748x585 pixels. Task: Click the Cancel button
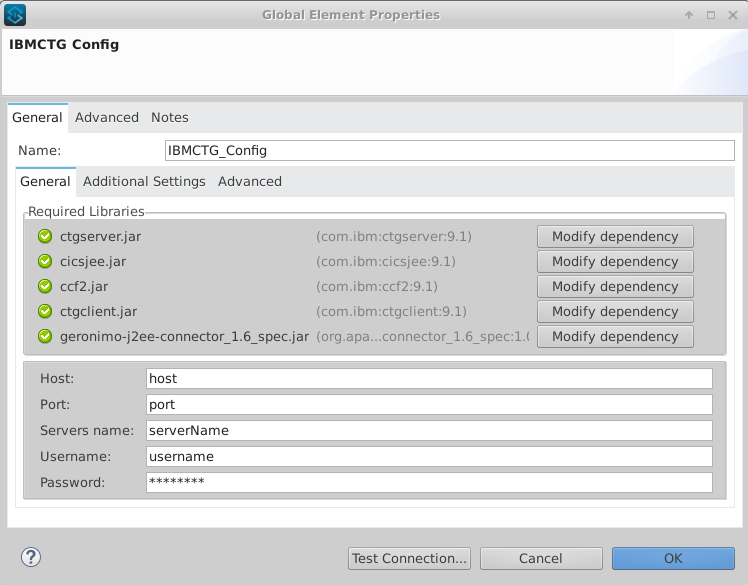click(541, 558)
